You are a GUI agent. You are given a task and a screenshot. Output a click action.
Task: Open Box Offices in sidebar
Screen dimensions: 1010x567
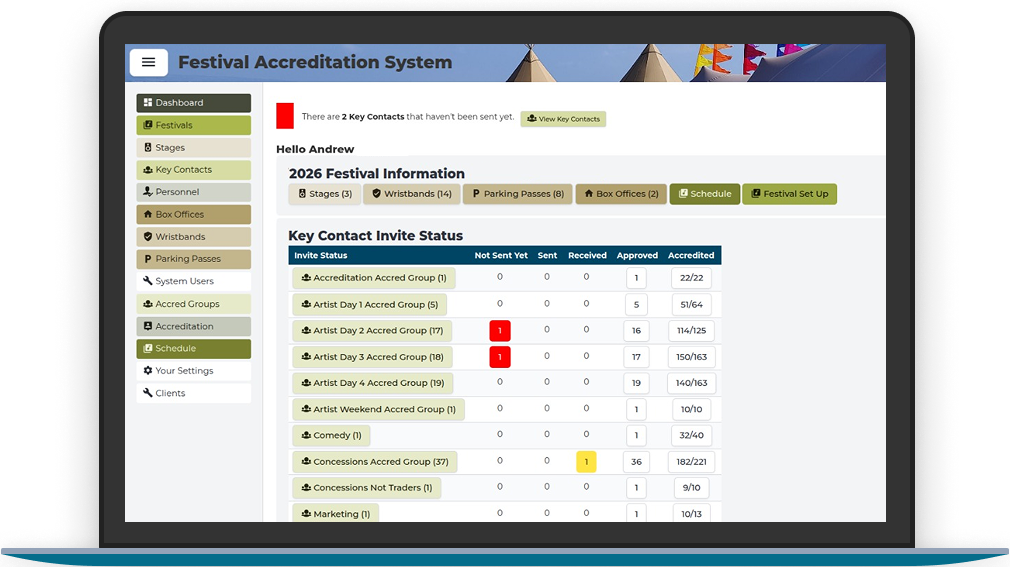(x=193, y=215)
